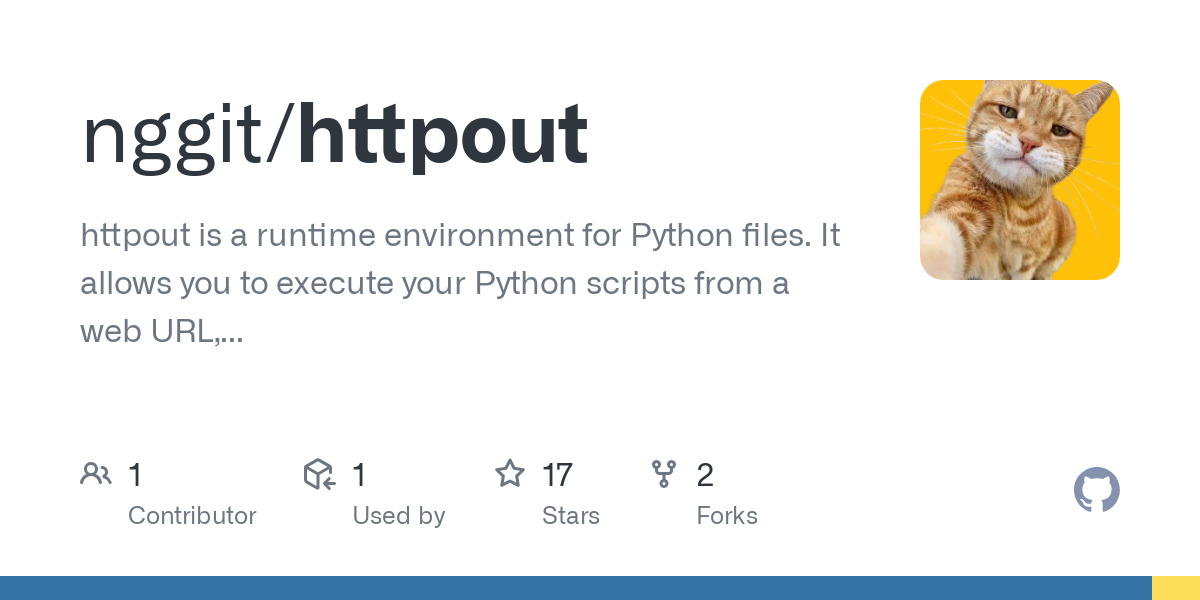Click the Contributor label
This screenshot has height=600, width=1200.
point(192,516)
